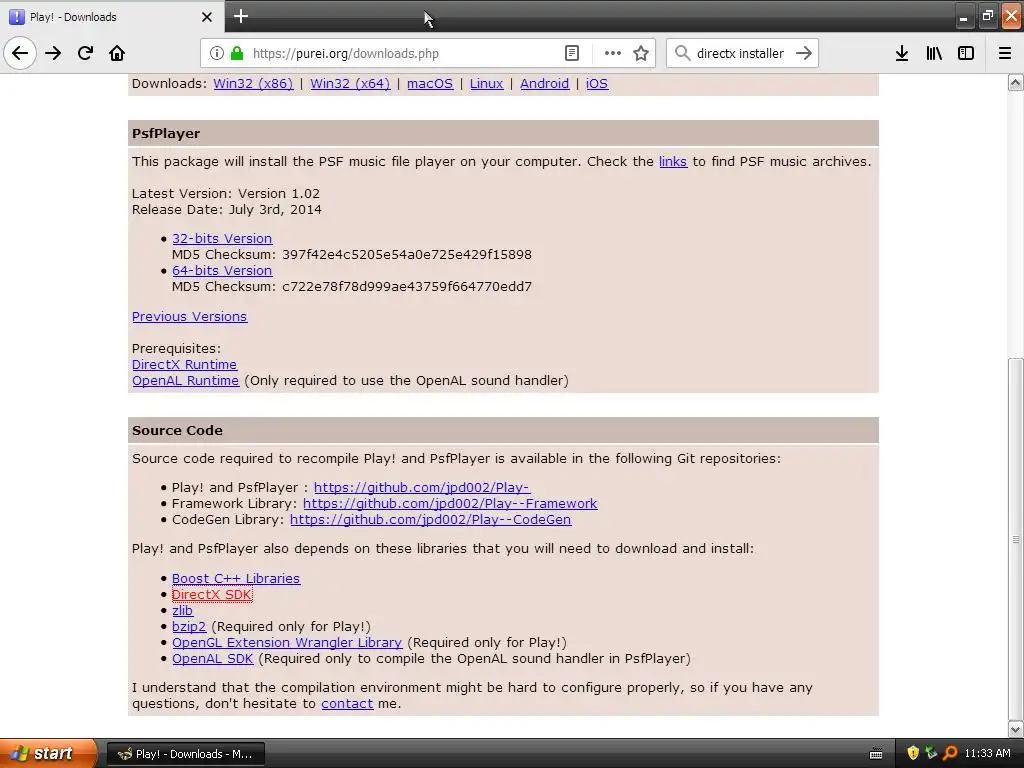Close the Play! - Downloads tab
This screenshot has height=768, width=1024.
(x=207, y=17)
